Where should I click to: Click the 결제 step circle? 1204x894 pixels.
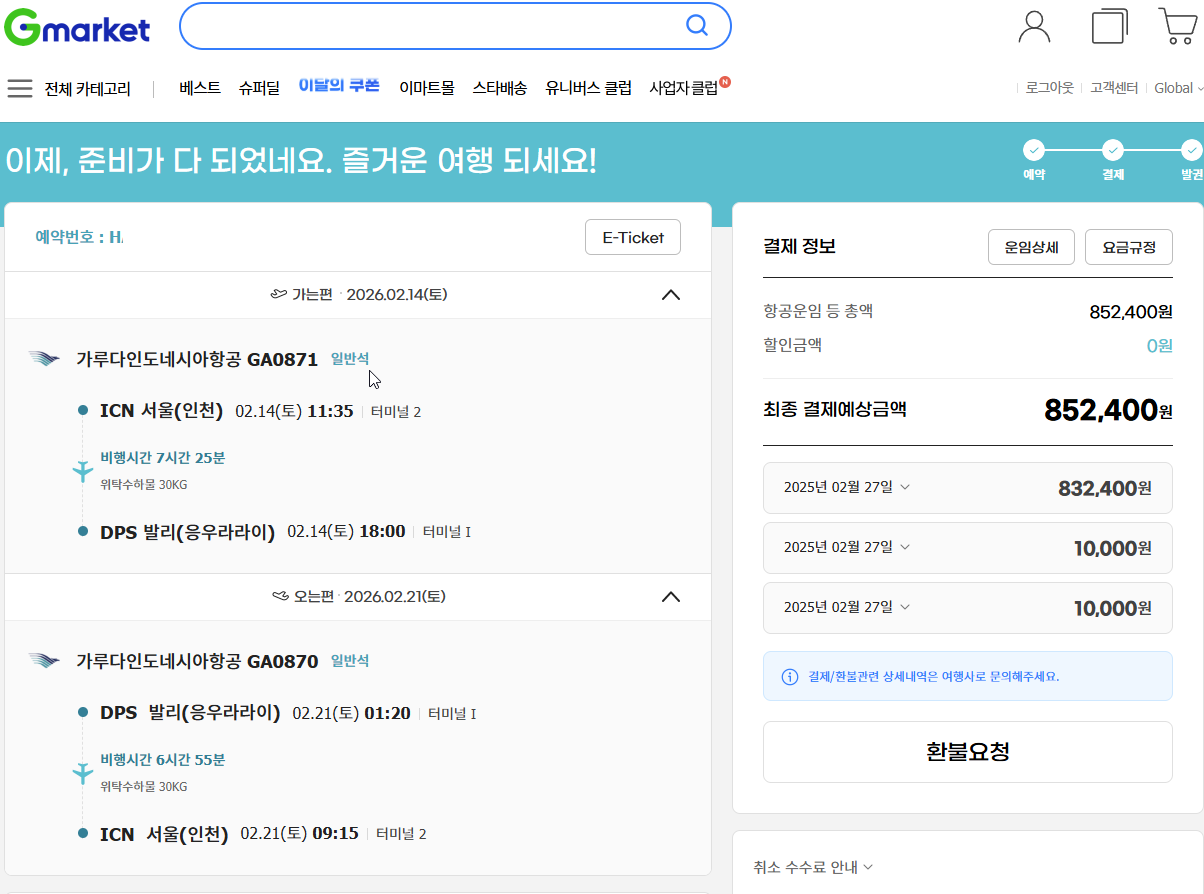pos(1113,150)
